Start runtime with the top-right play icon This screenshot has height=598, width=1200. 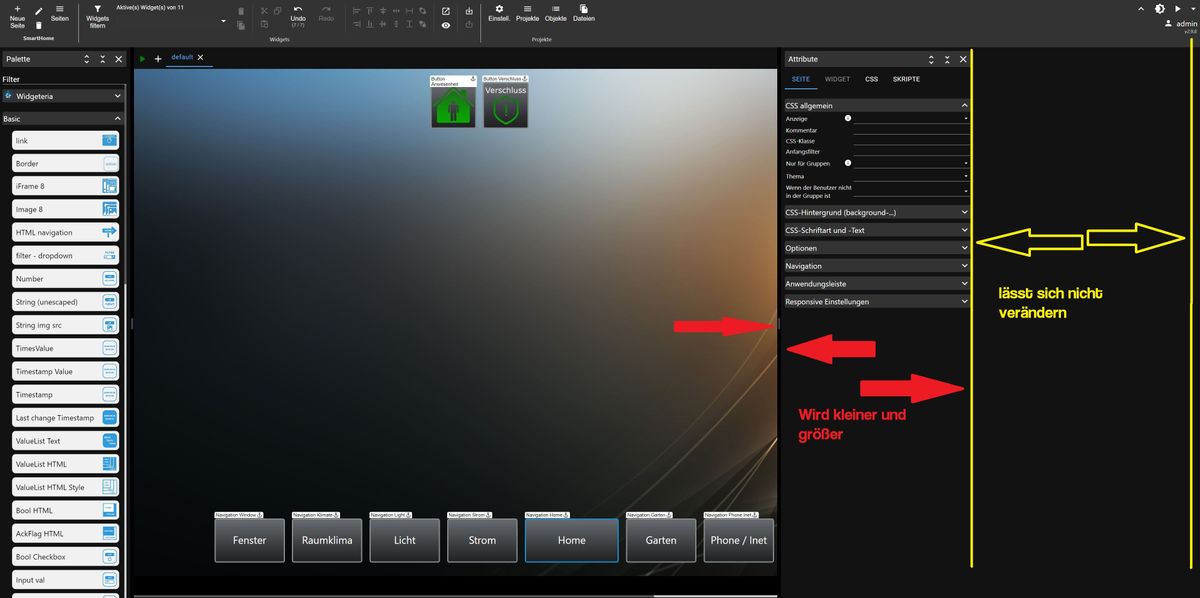1177,9
